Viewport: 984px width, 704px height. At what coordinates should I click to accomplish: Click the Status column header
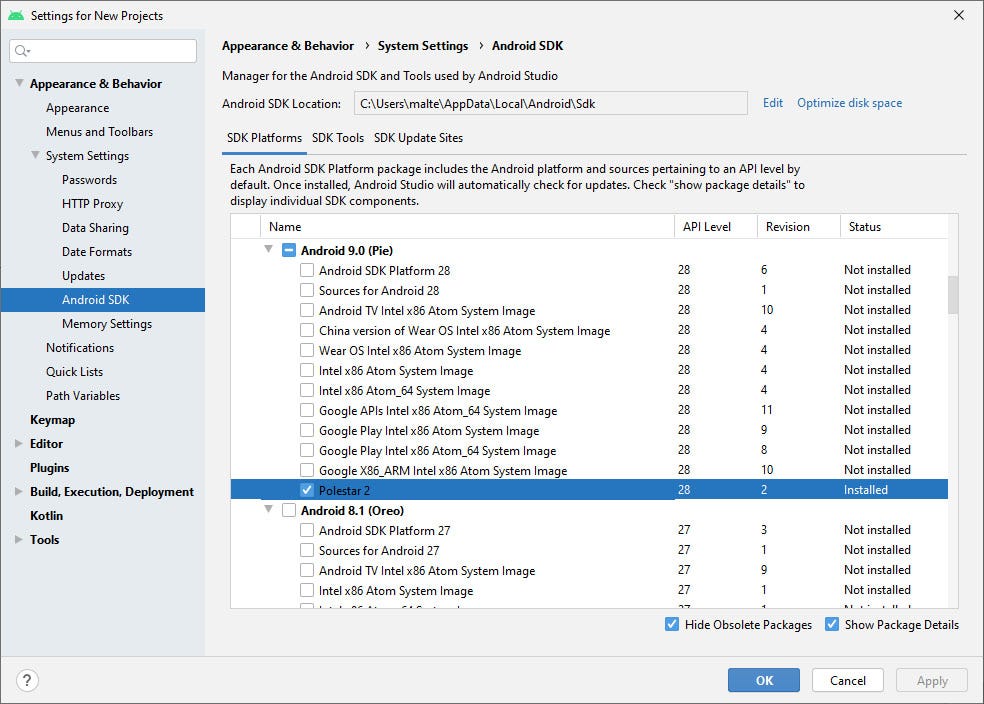coord(894,227)
